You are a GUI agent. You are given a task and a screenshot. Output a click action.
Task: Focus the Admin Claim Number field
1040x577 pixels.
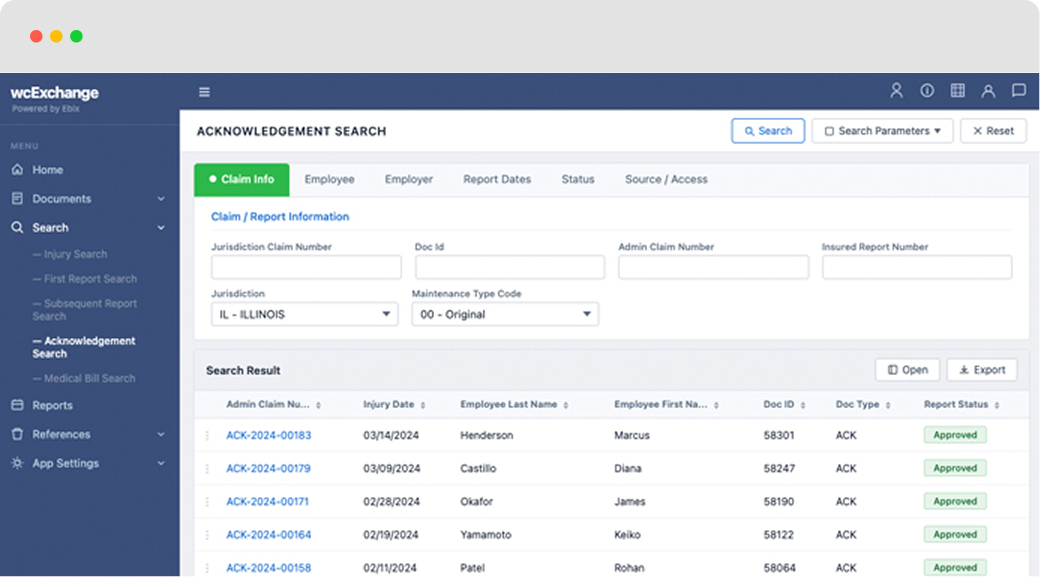click(x=713, y=267)
